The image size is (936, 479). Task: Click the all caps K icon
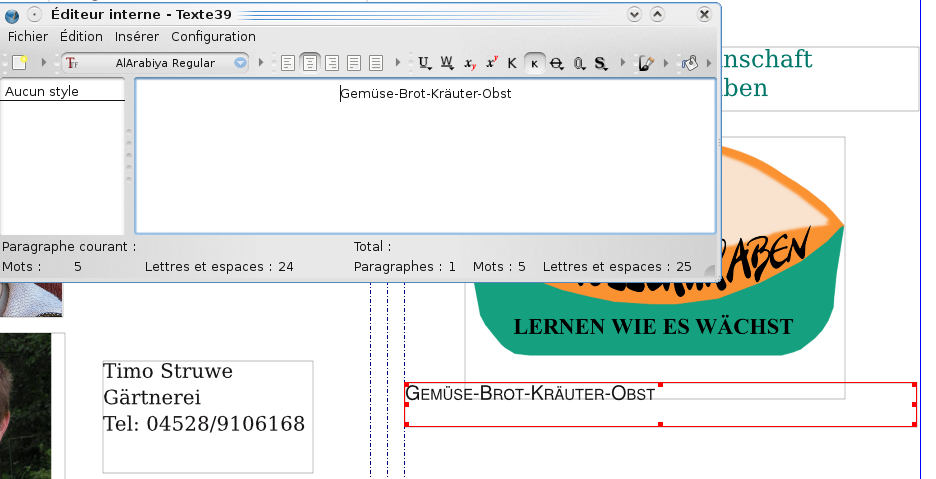512,63
